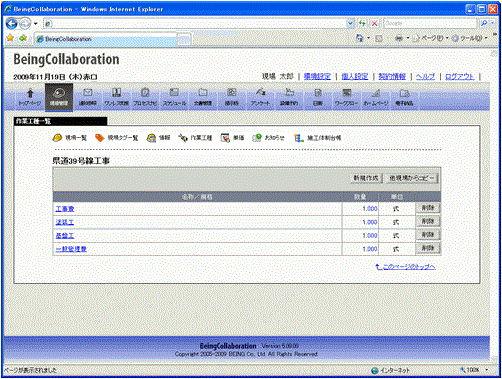Open 施工体制台帳 sub-menu icon
This screenshot has width=502, height=379.
pyautogui.click(x=317, y=138)
